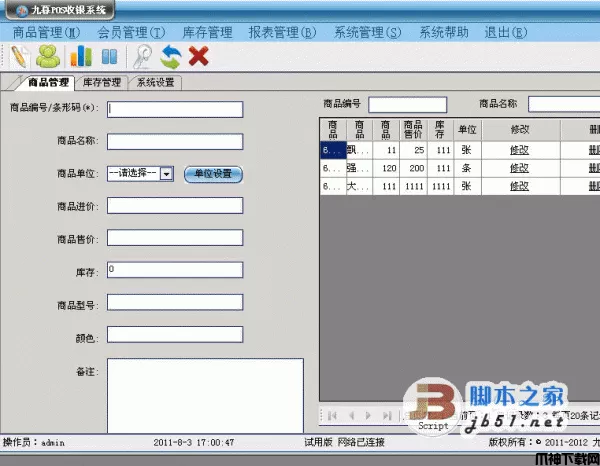Go to previous page in pager
The height and width of the screenshot is (466, 600).
(x=351, y=415)
